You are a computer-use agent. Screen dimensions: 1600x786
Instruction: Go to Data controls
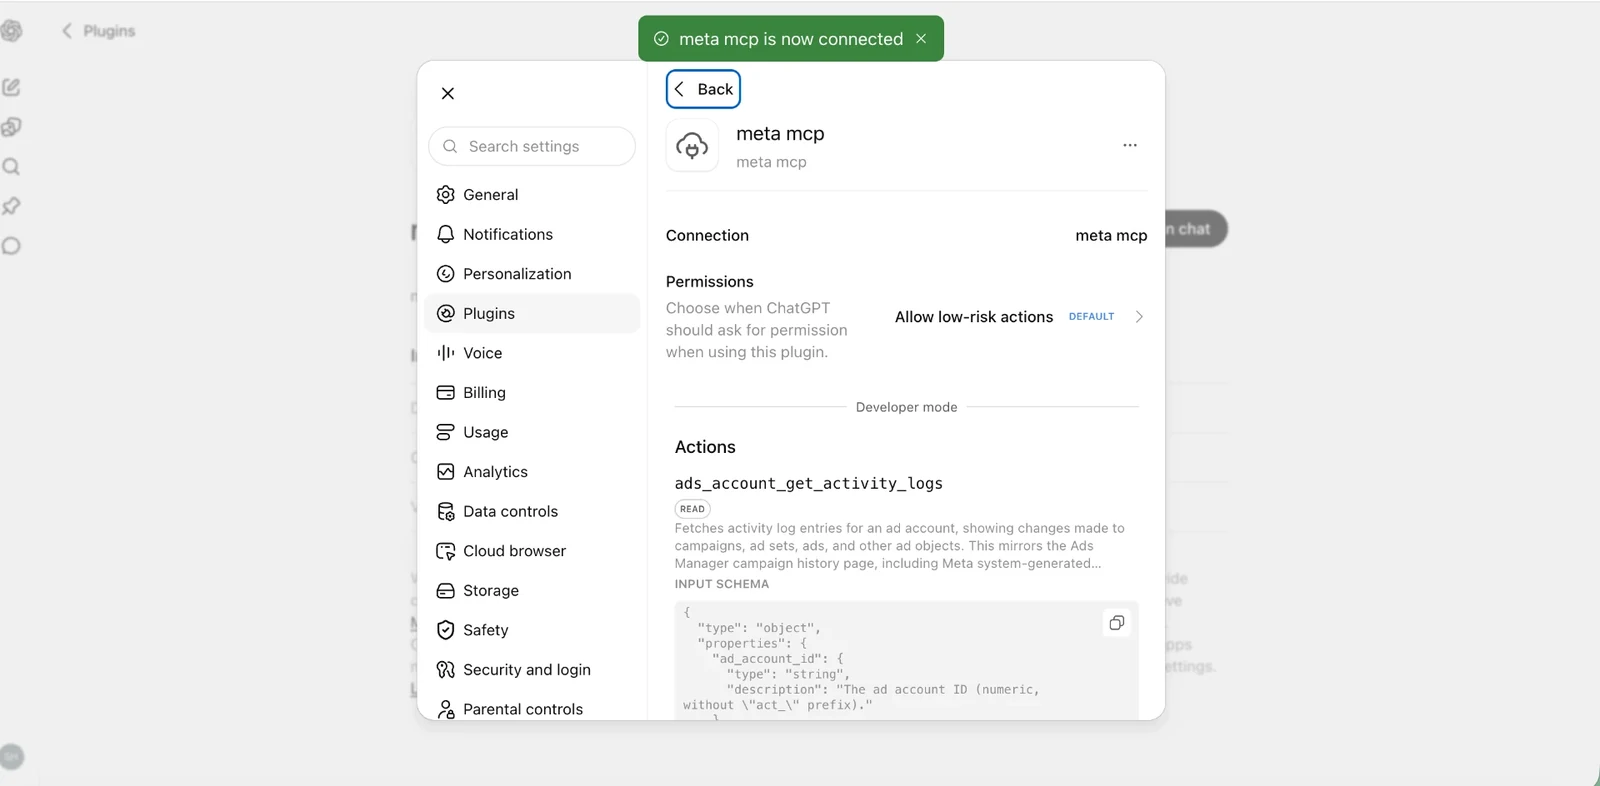532,511
